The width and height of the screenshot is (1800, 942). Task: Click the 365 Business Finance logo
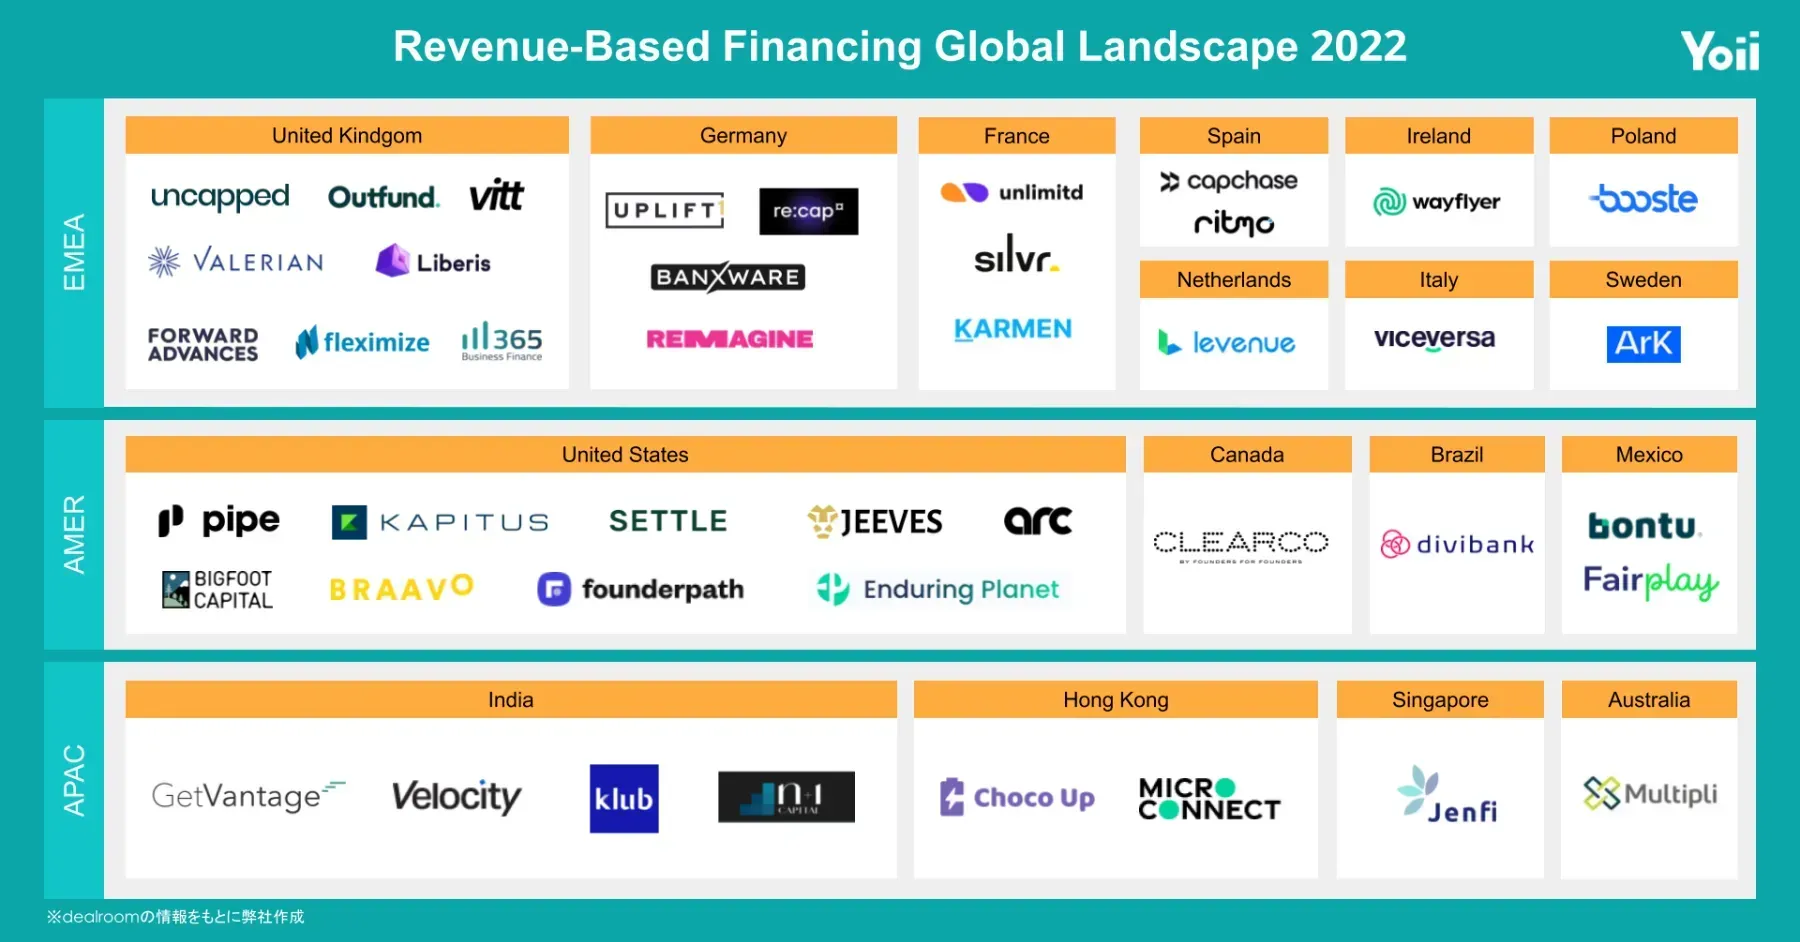(502, 341)
